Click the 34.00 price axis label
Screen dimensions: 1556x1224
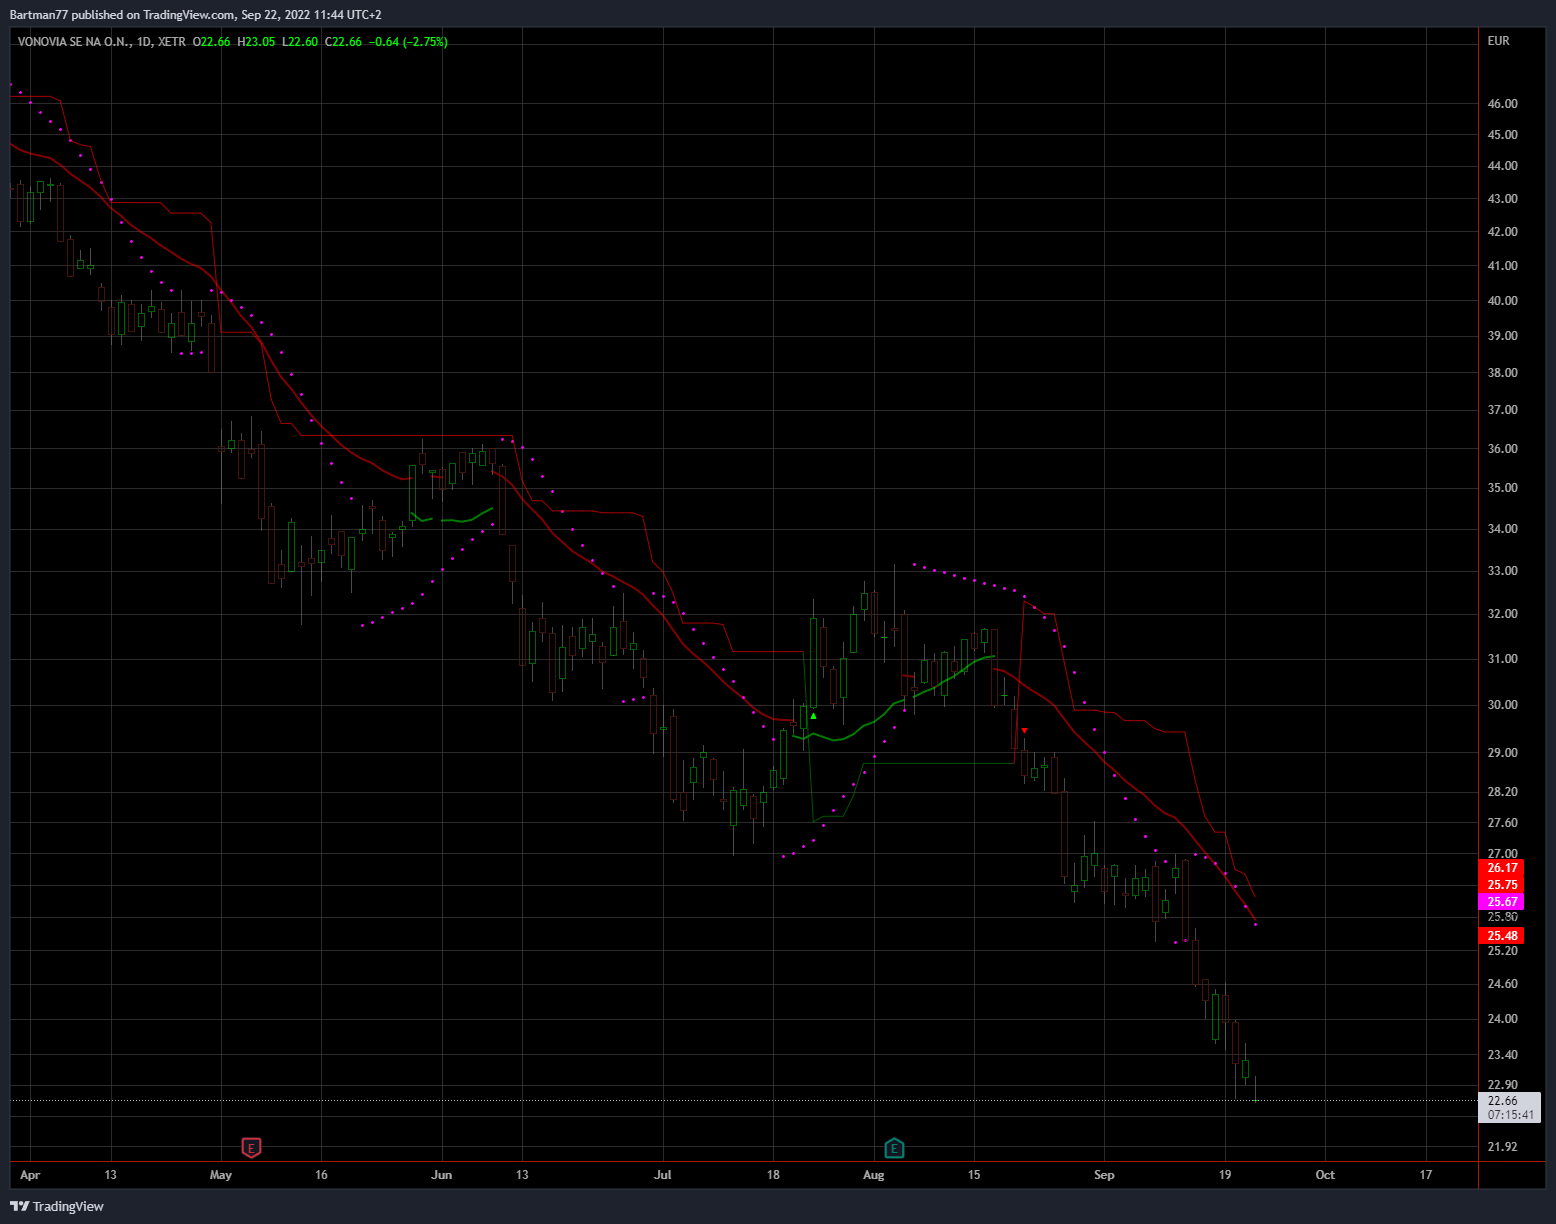(x=1503, y=529)
